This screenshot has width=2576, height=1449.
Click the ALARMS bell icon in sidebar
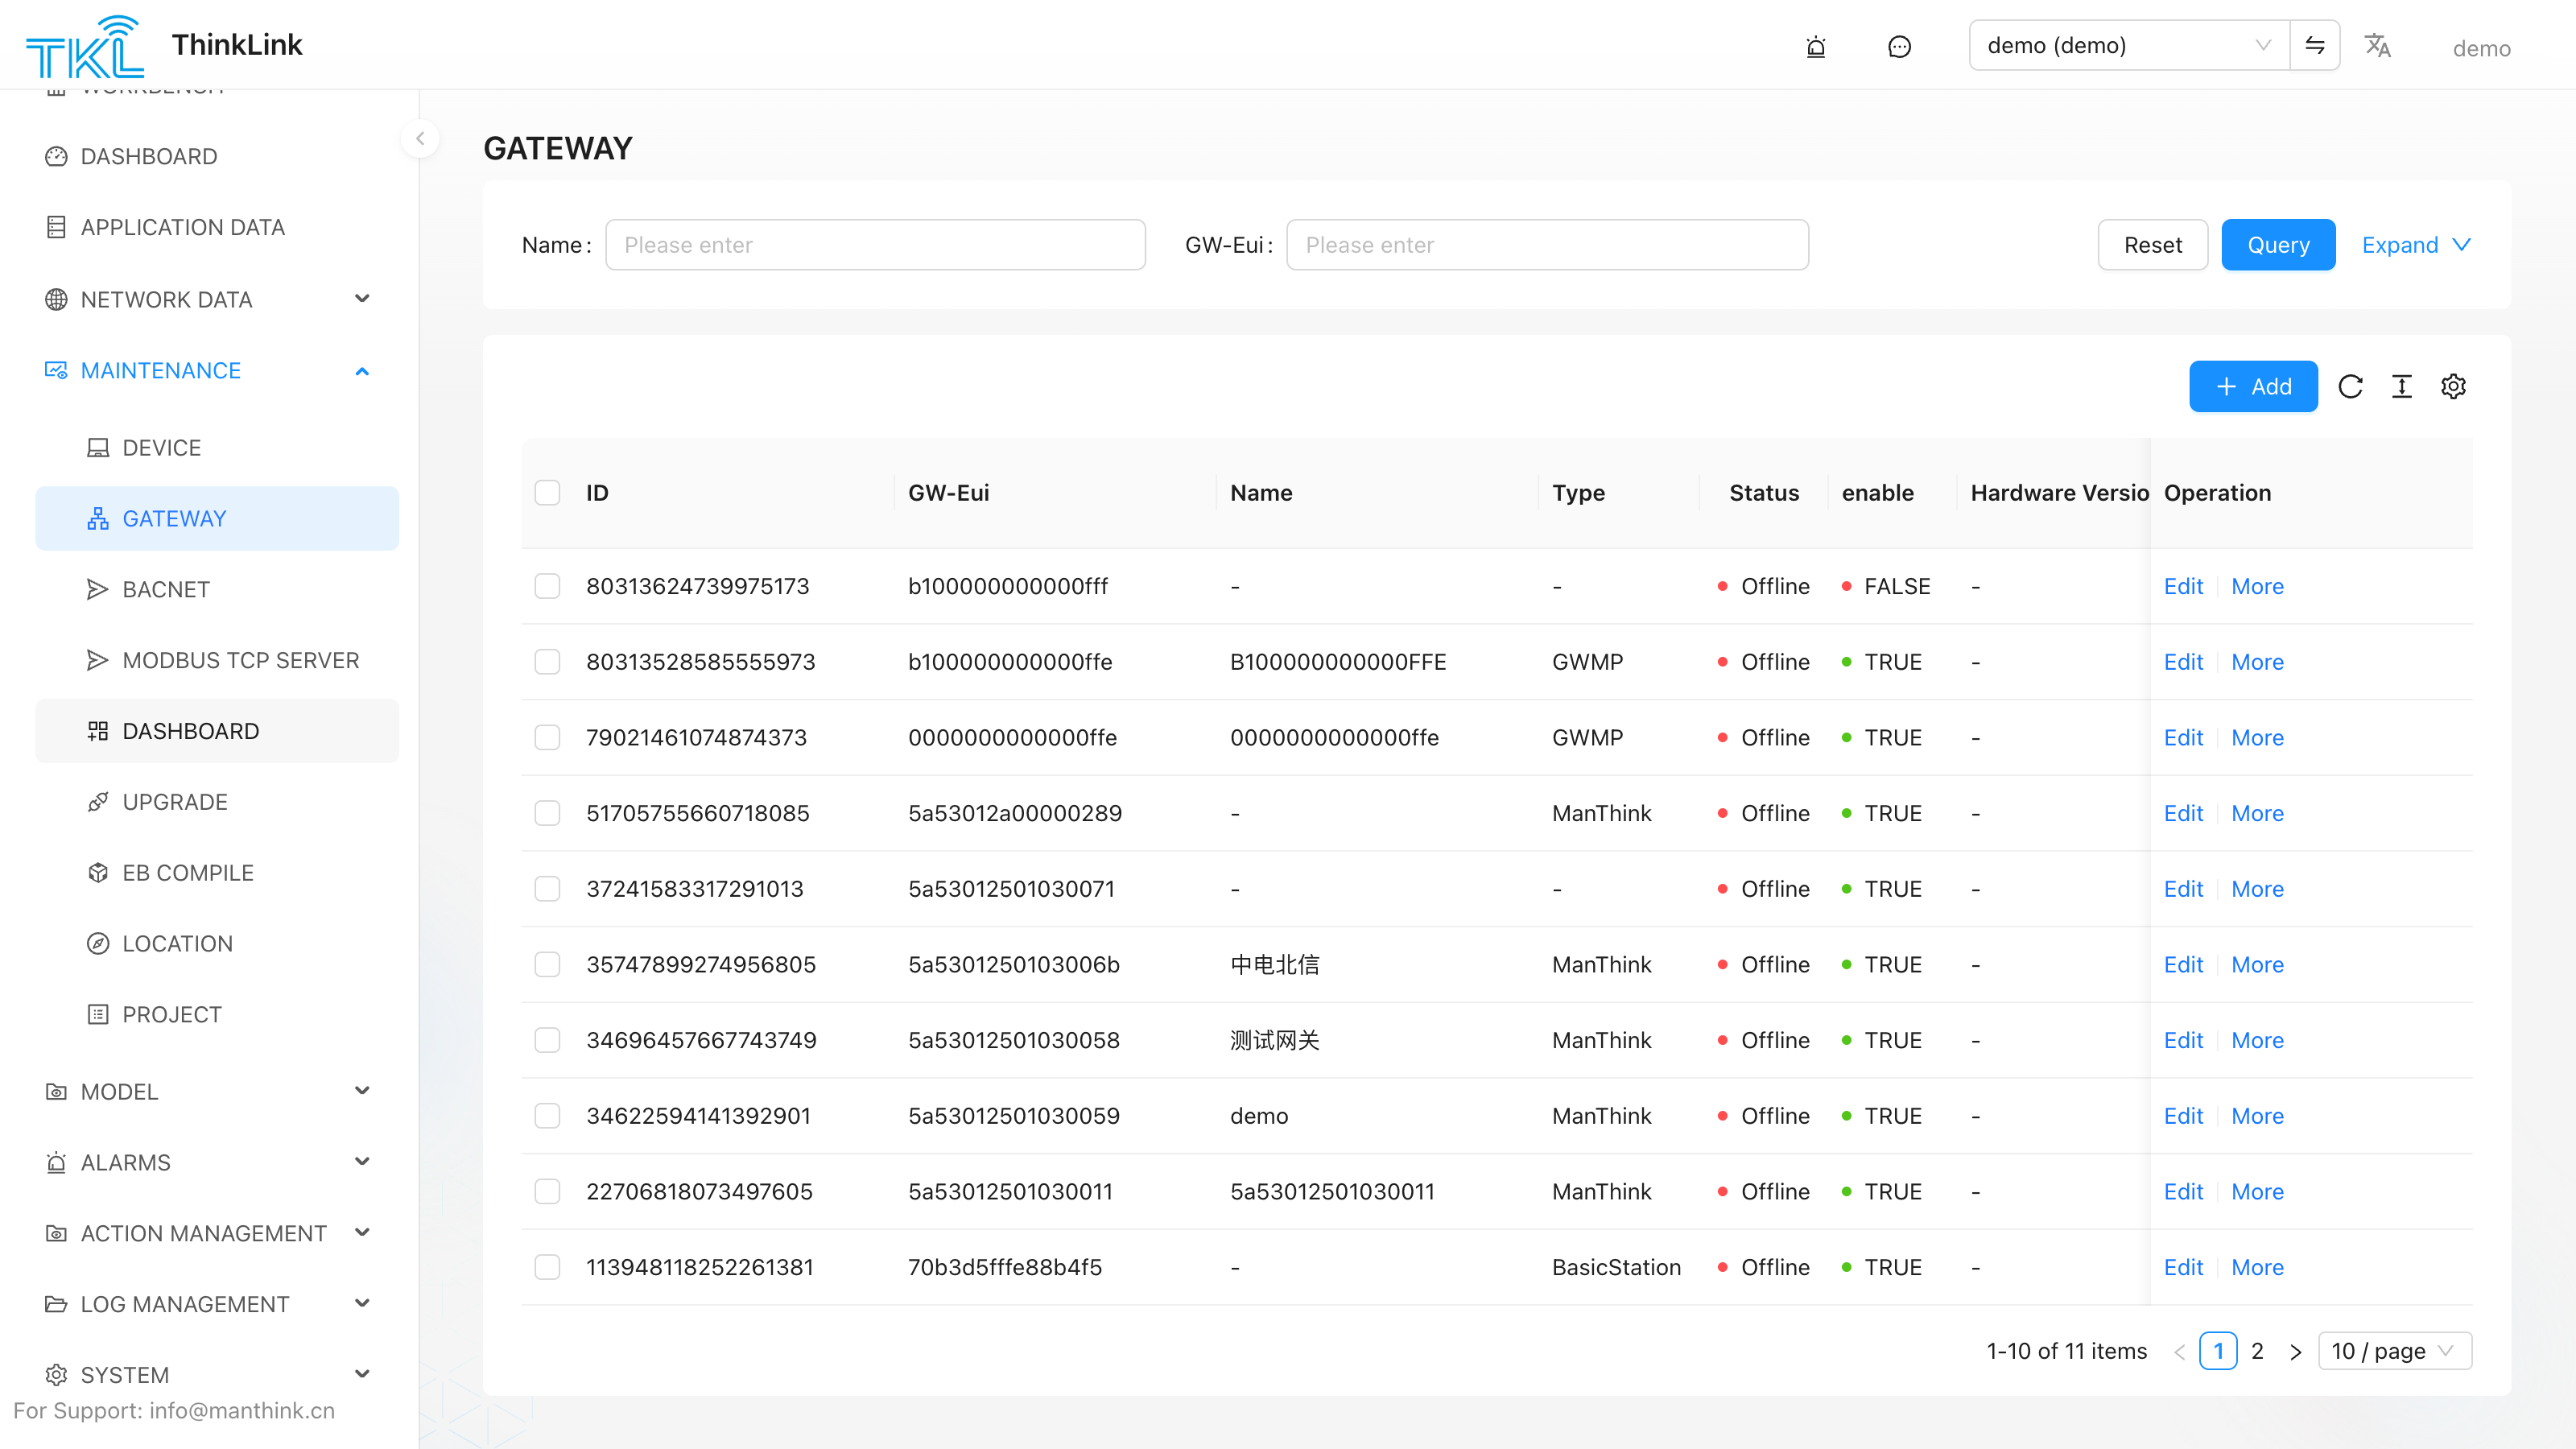click(x=56, y=1162)
